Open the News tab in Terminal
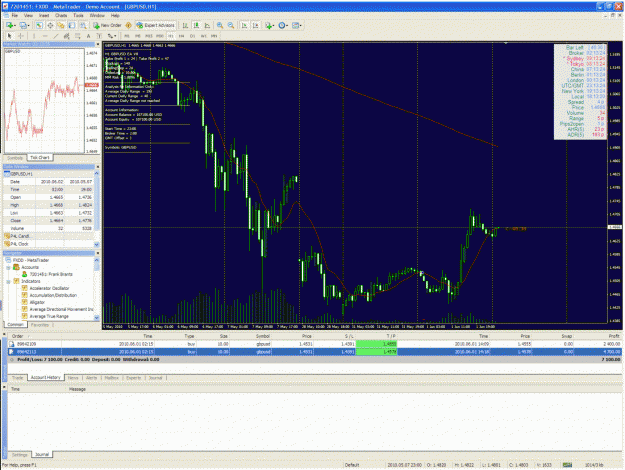The width and height of the screenshot is (625, 470). [73, 378]
